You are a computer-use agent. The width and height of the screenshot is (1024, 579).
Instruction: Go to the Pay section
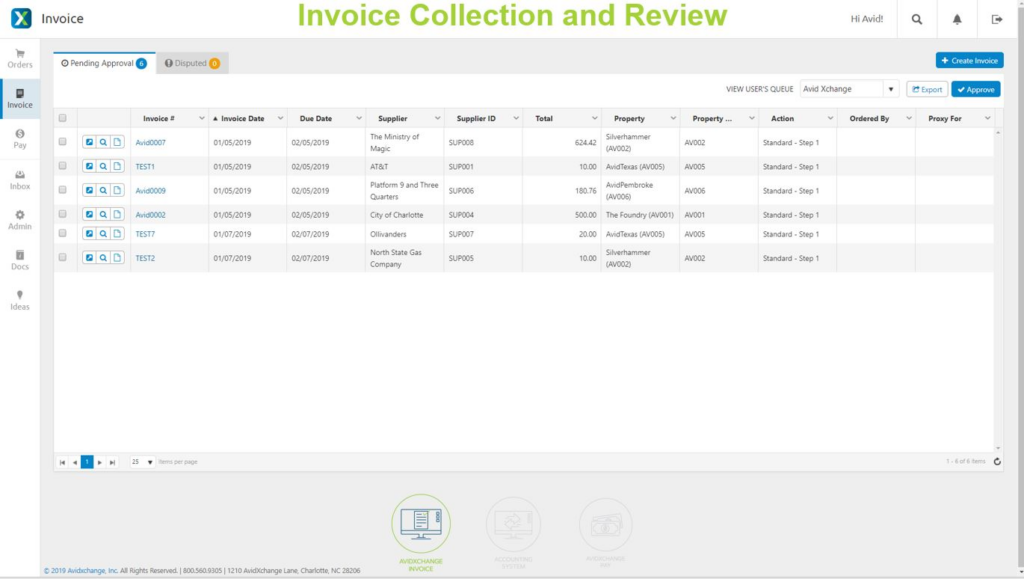point(20,139)
